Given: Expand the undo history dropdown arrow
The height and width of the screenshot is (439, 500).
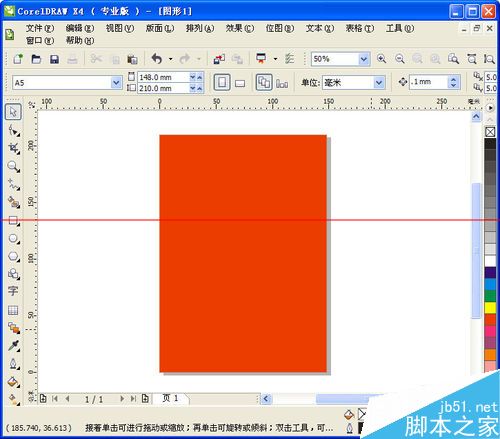Looking at the screenshot, I should (170, 59).
